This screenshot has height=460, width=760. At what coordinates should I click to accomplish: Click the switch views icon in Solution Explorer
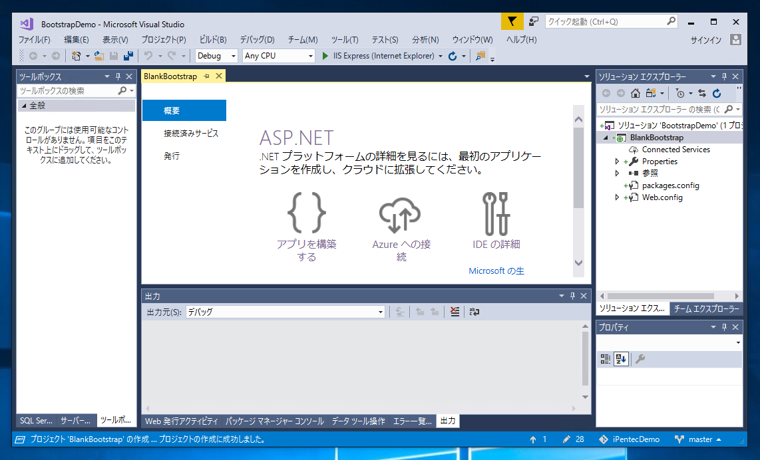(x=651, y=93)
